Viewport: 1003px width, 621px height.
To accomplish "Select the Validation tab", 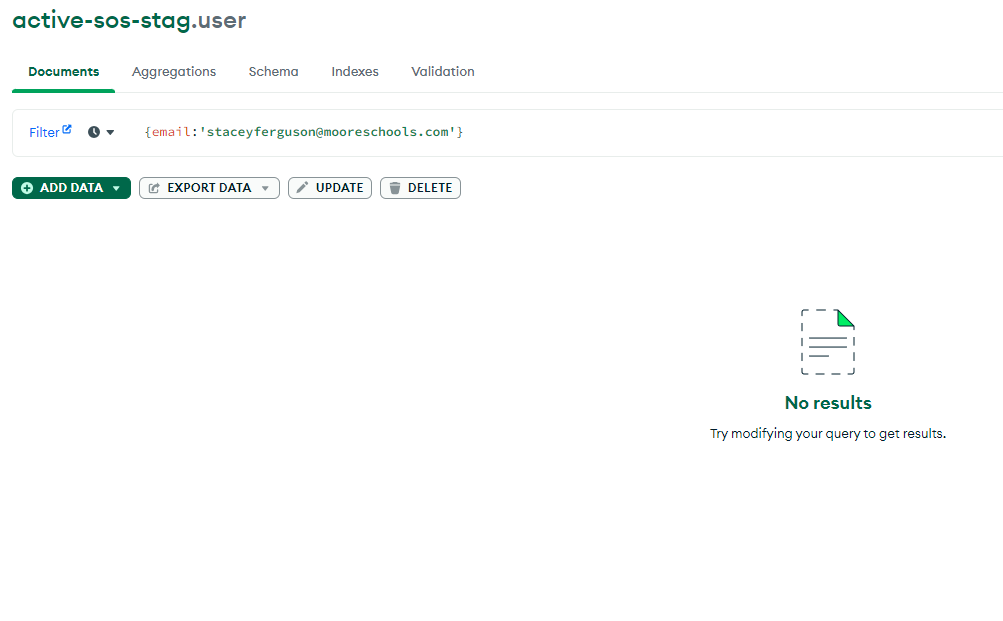I will 442,72.
